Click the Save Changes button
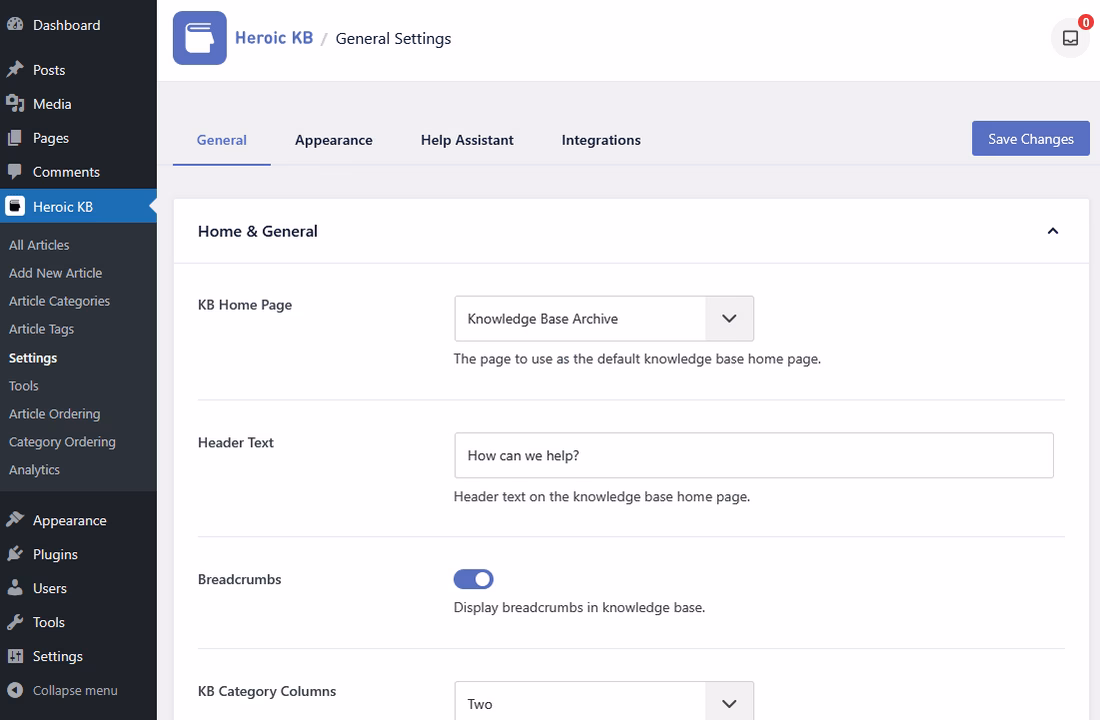Screen dimensions: 1100x720 click(1031, 139)
